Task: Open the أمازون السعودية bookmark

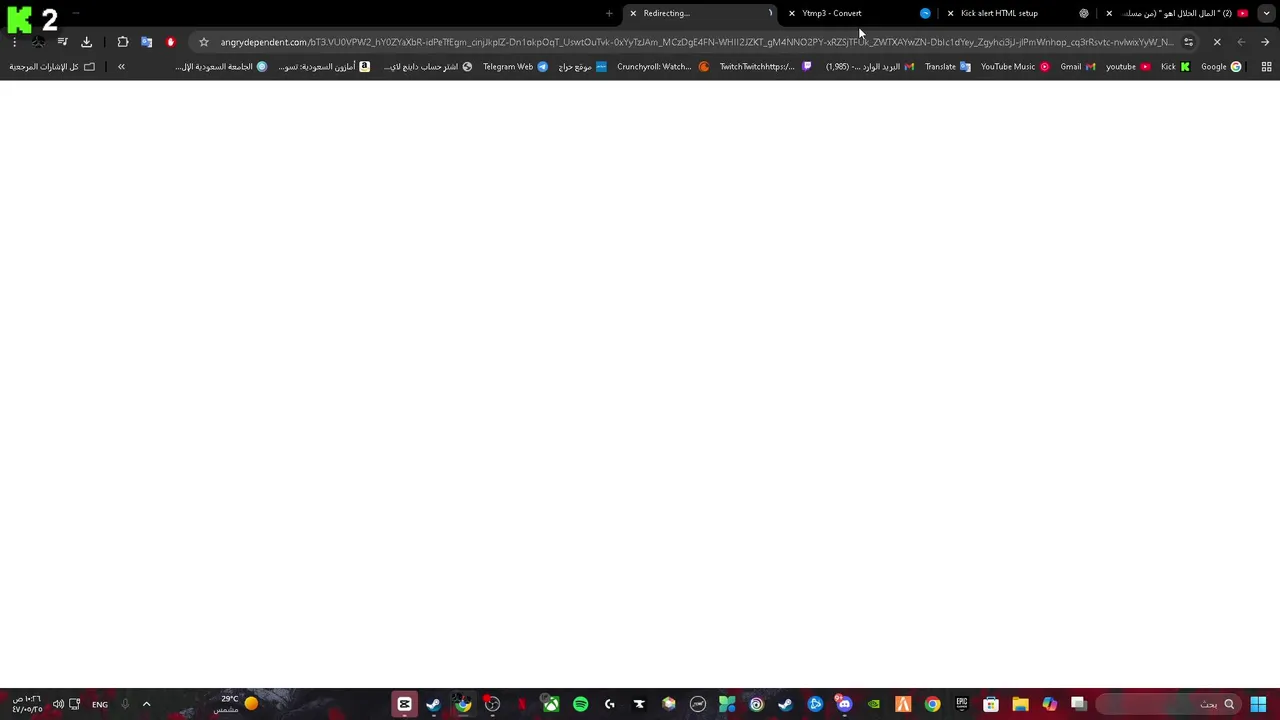Action: 324,67
